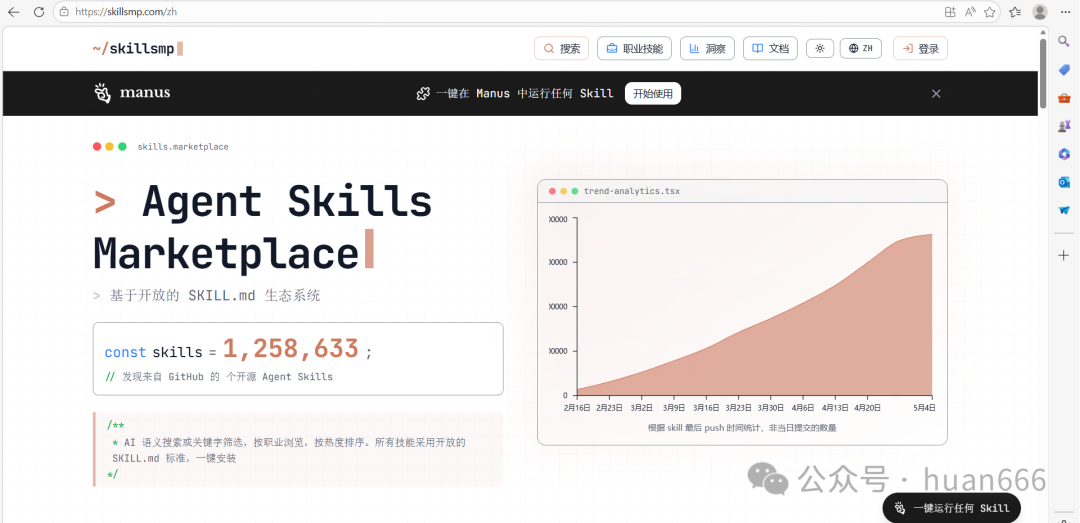Click the manus logo in banner
The width and height of the screenshot is (1080, 523).
tap(132, 93)
